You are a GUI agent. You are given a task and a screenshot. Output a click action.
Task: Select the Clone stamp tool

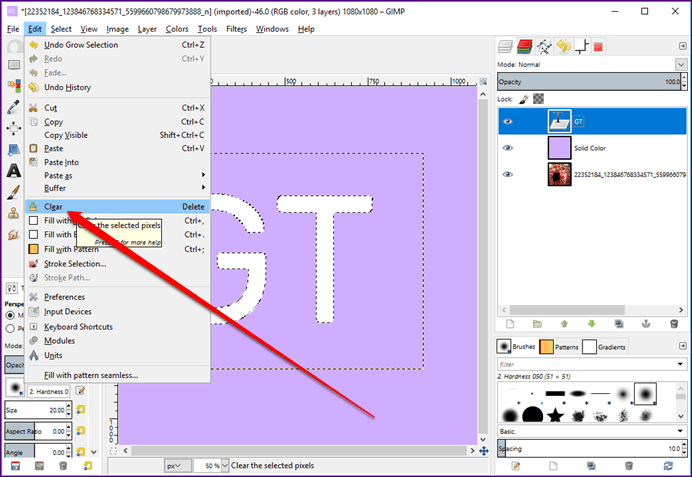click(14, 214)
